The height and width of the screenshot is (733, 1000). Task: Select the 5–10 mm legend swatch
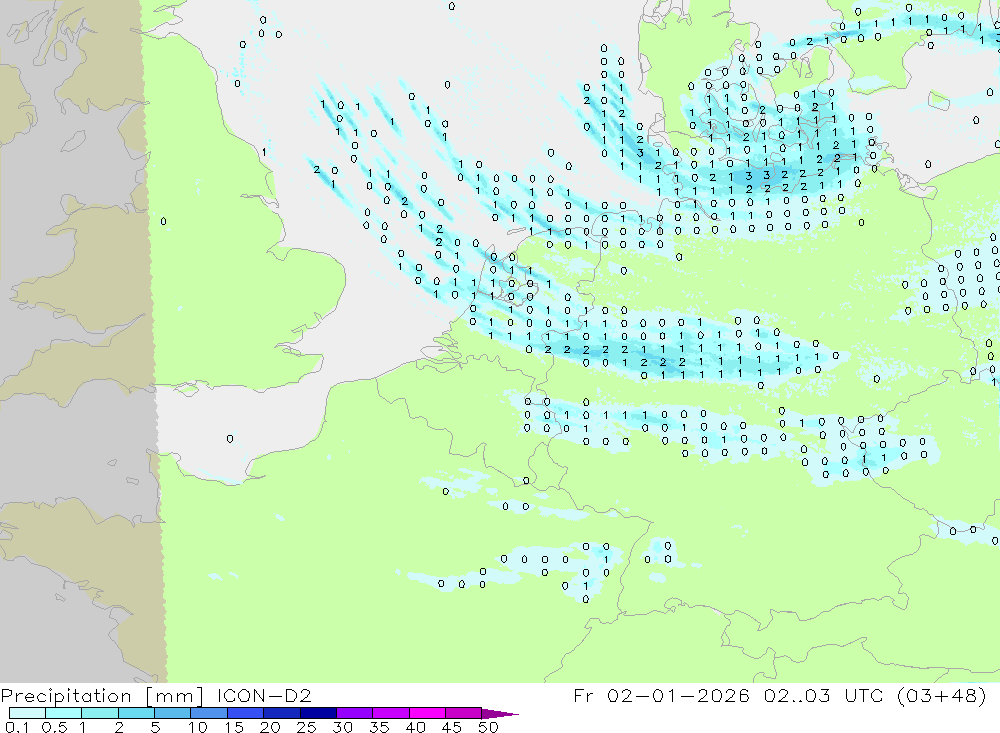[x=172, y=713]
